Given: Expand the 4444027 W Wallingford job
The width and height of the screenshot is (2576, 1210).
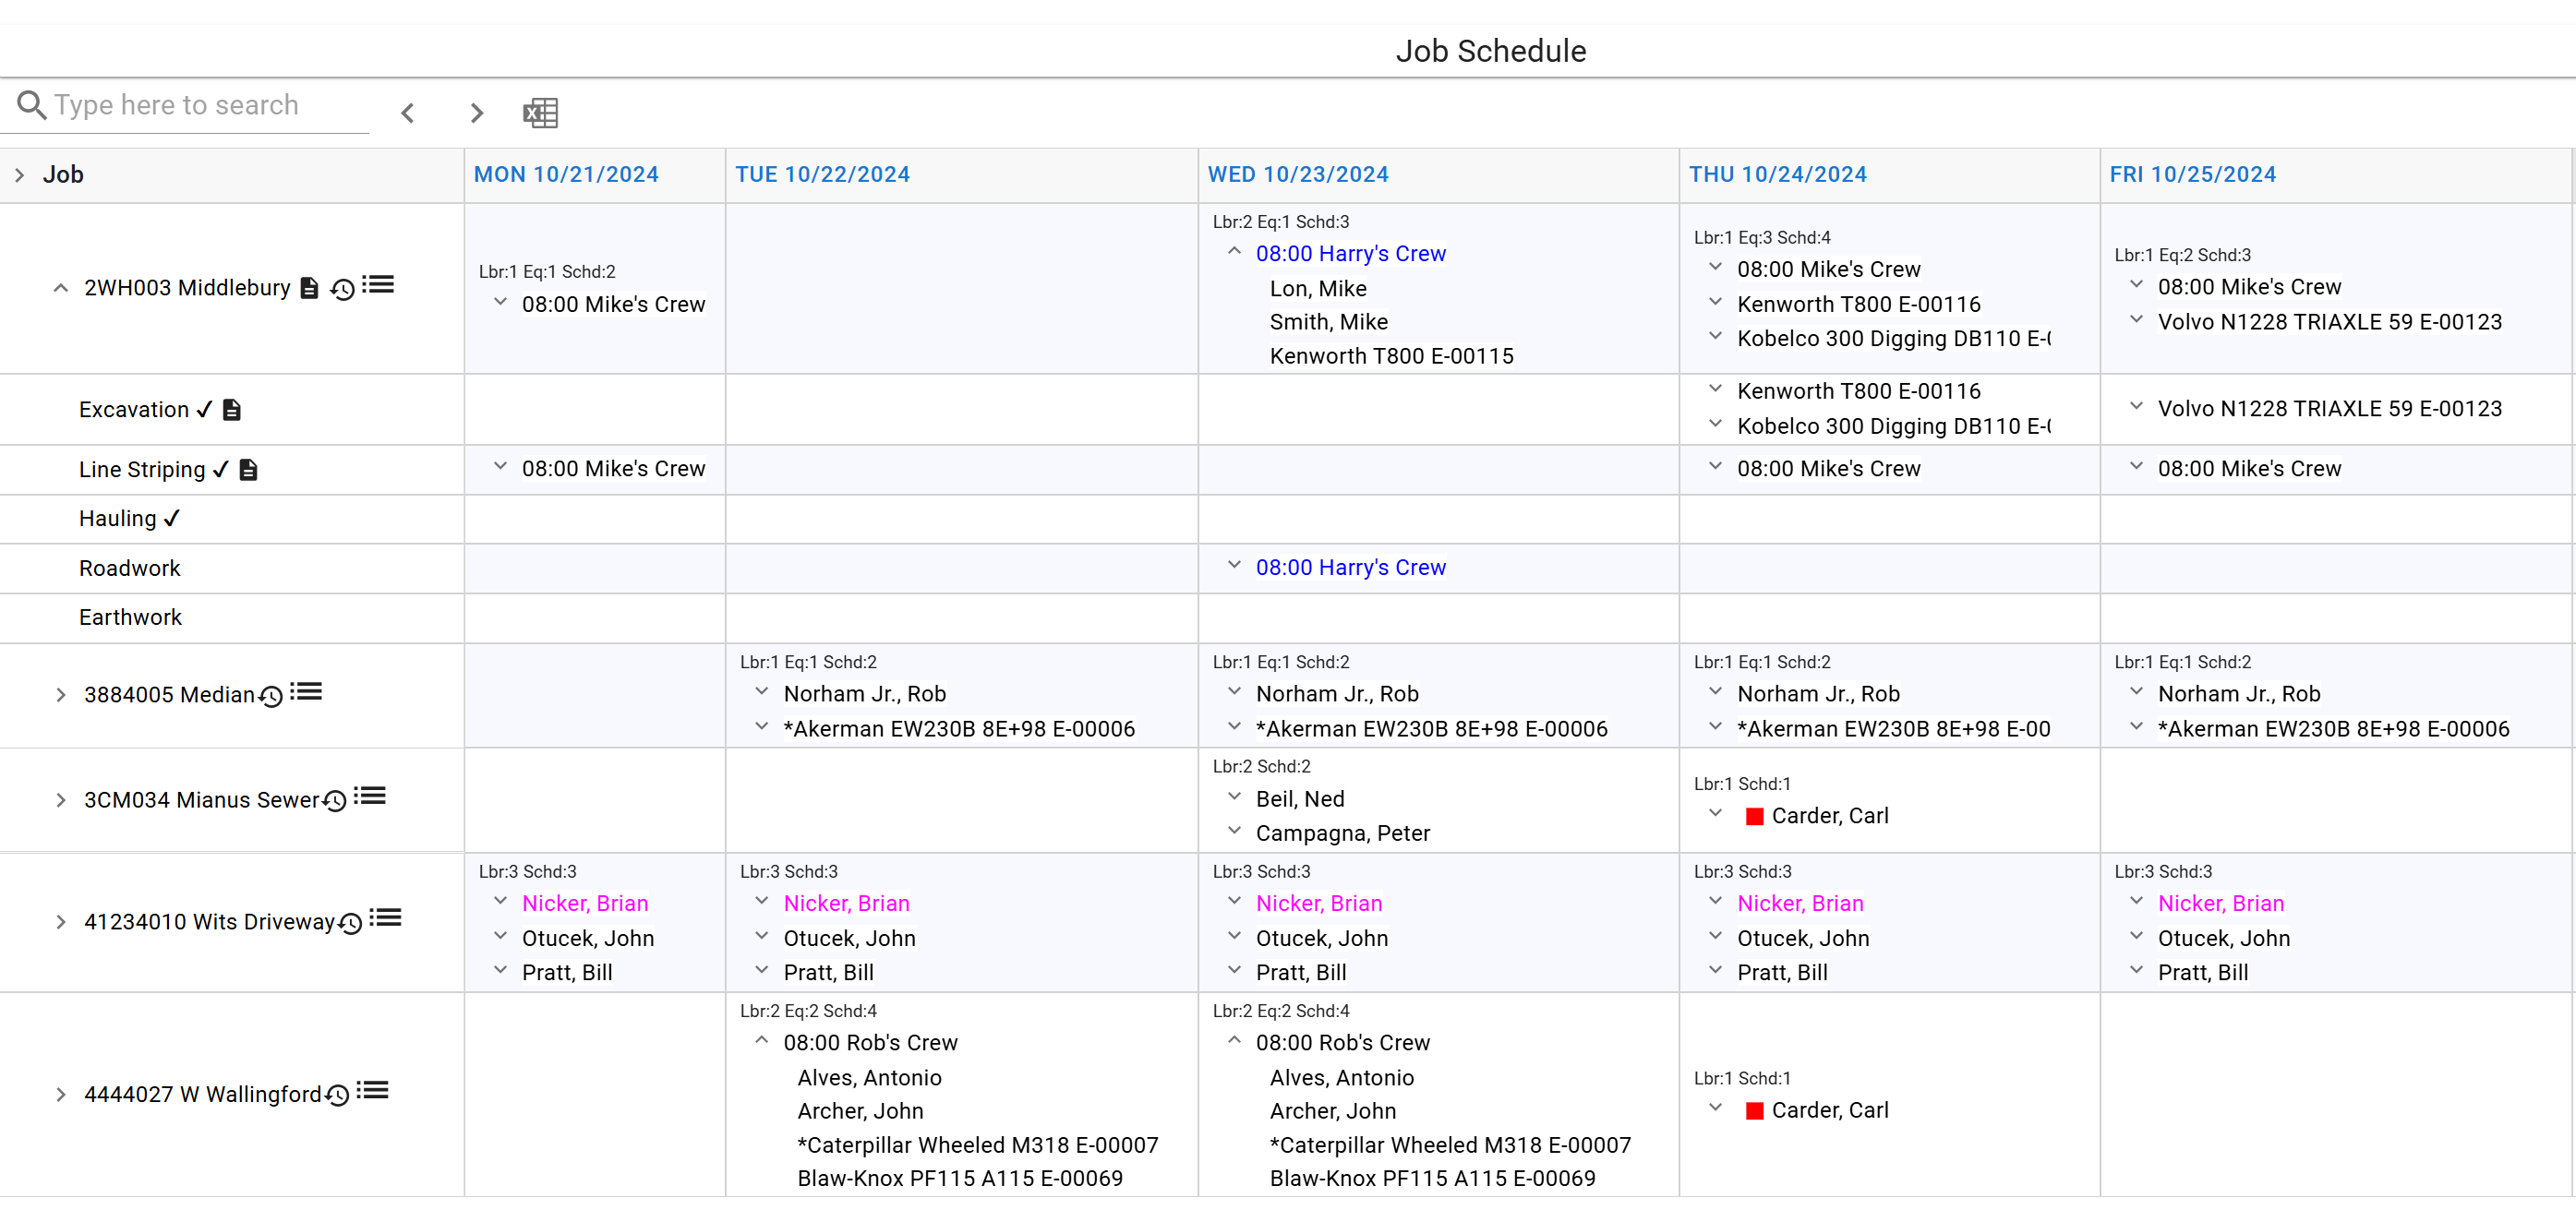Looking at the screenshot, I should (61, 1094).
